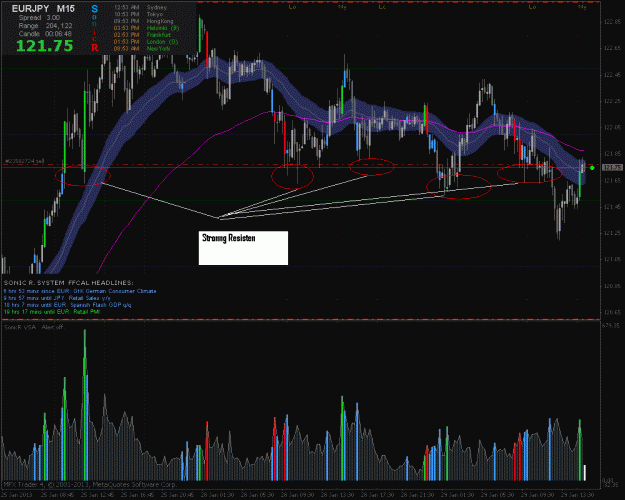The height and width of the screenshot is (500, 625).
Task: Select the #23562724 sell order label
Action: point(24,161)
